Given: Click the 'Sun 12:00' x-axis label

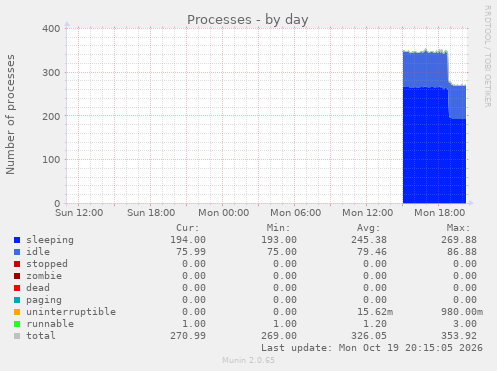Looking at the screenshot, I should point(79,213).
